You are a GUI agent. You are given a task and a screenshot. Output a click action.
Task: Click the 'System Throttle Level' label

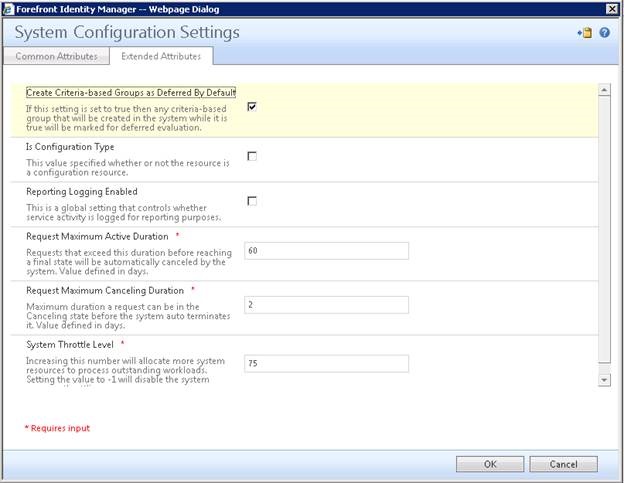tap(70, 345)
